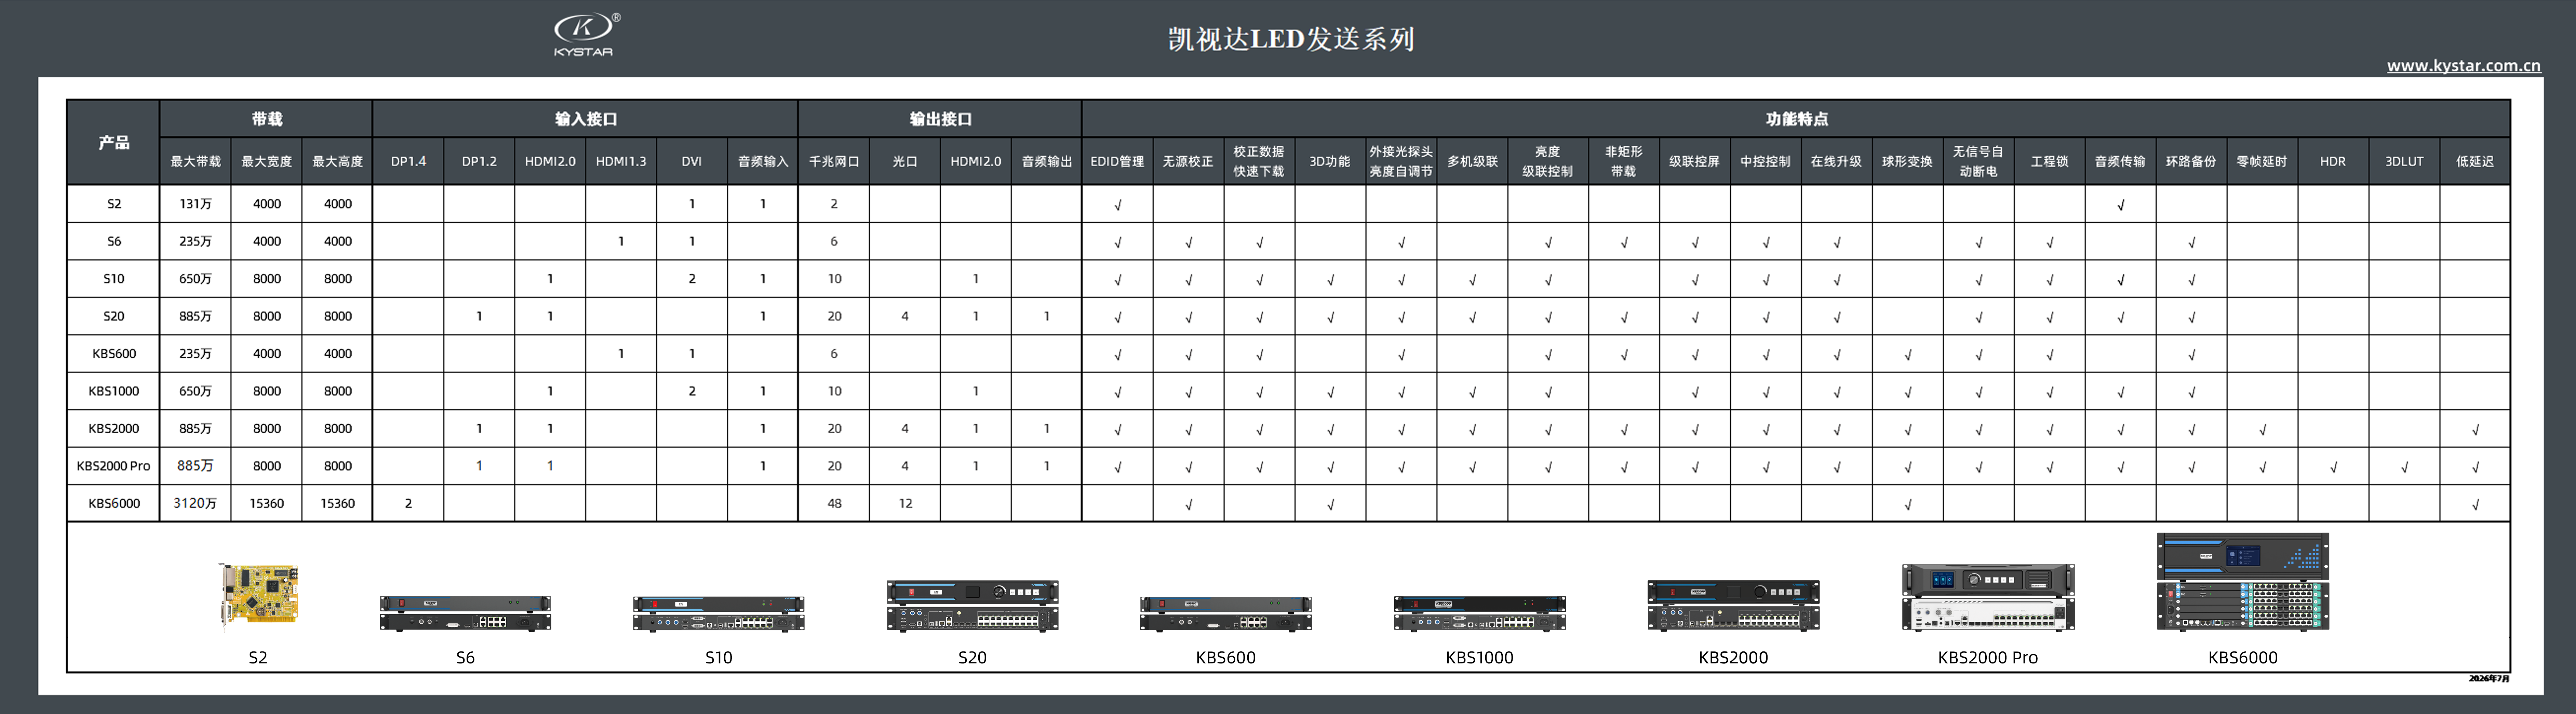2576x714 pixels.
Task: Click the 12 fiber ports cell for KBS6000
Action: coord(905,503)
